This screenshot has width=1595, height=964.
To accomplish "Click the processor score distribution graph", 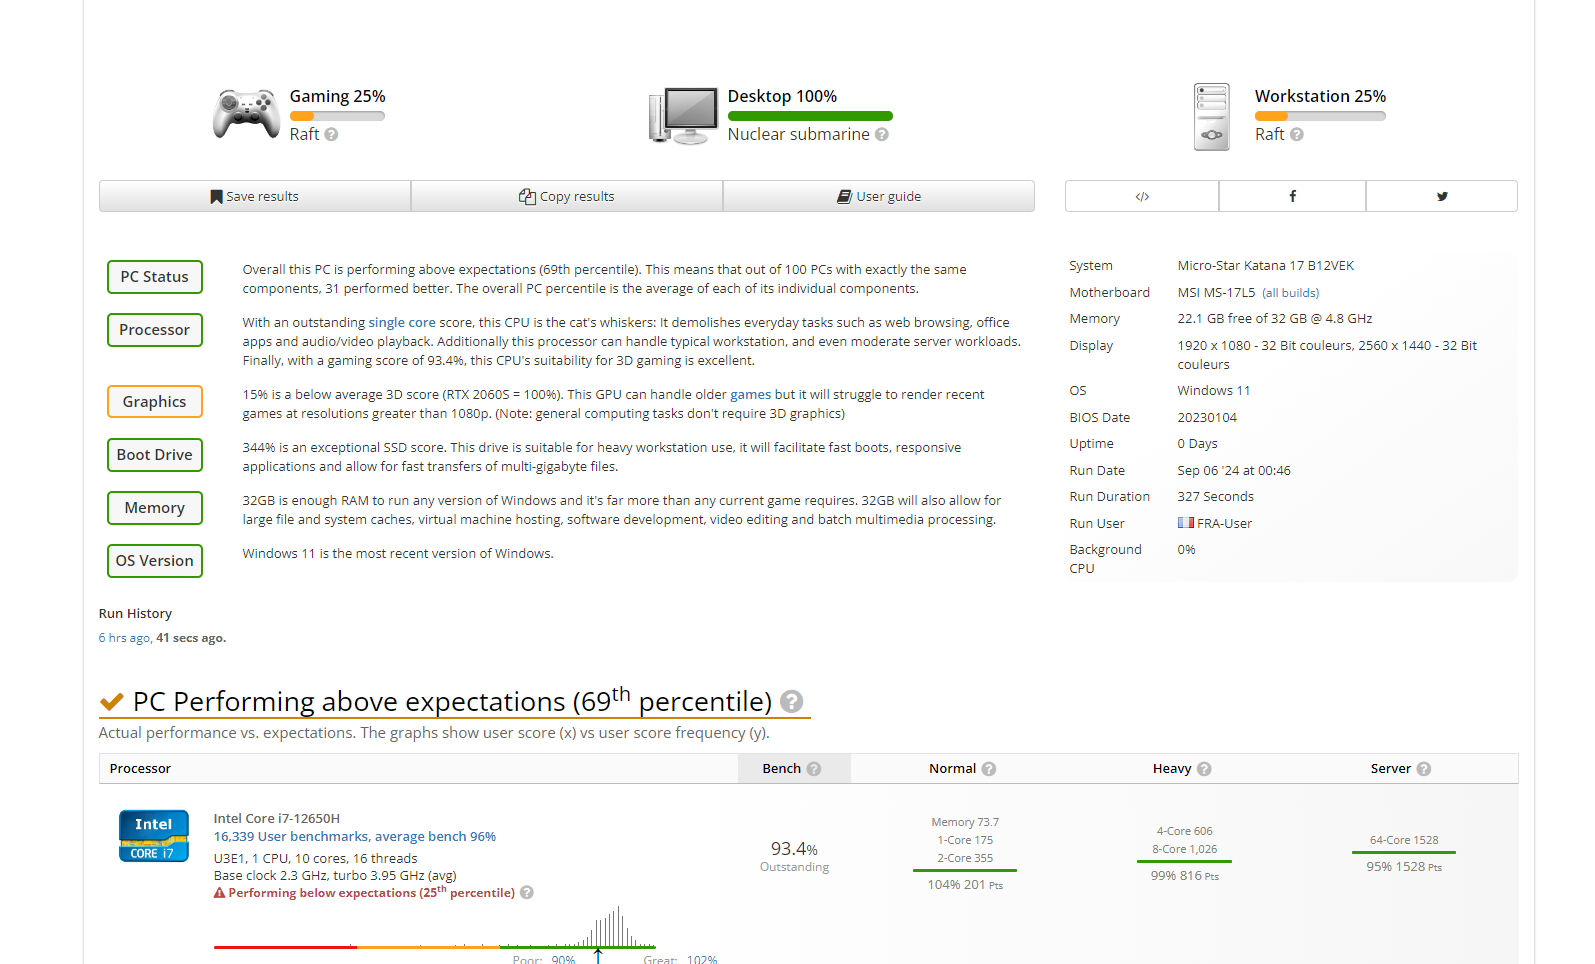I will click(x=435, y=926).
